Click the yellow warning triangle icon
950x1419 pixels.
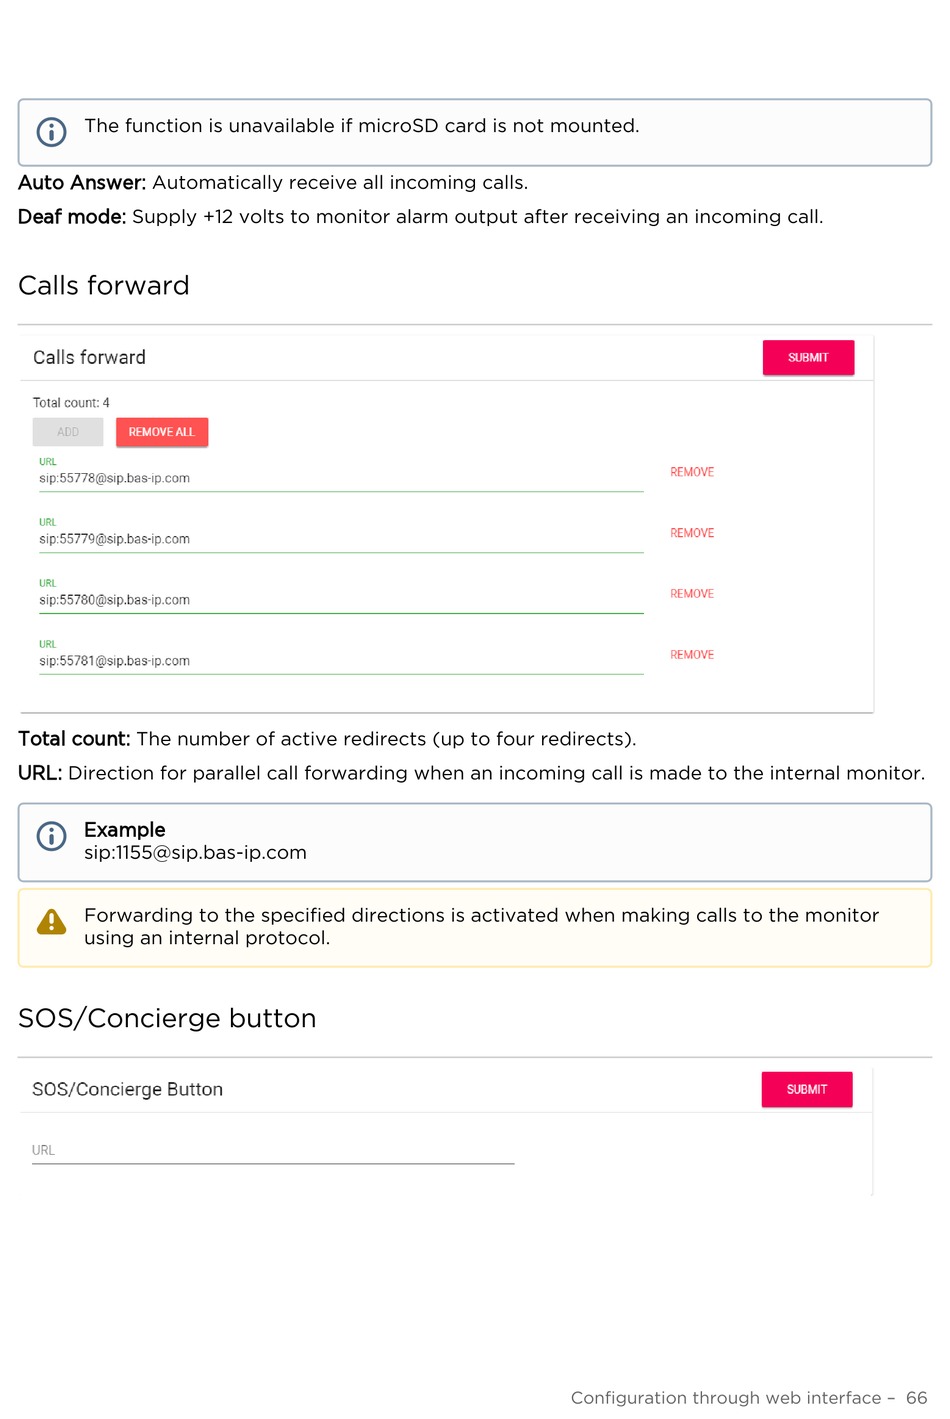pos(51,921)
